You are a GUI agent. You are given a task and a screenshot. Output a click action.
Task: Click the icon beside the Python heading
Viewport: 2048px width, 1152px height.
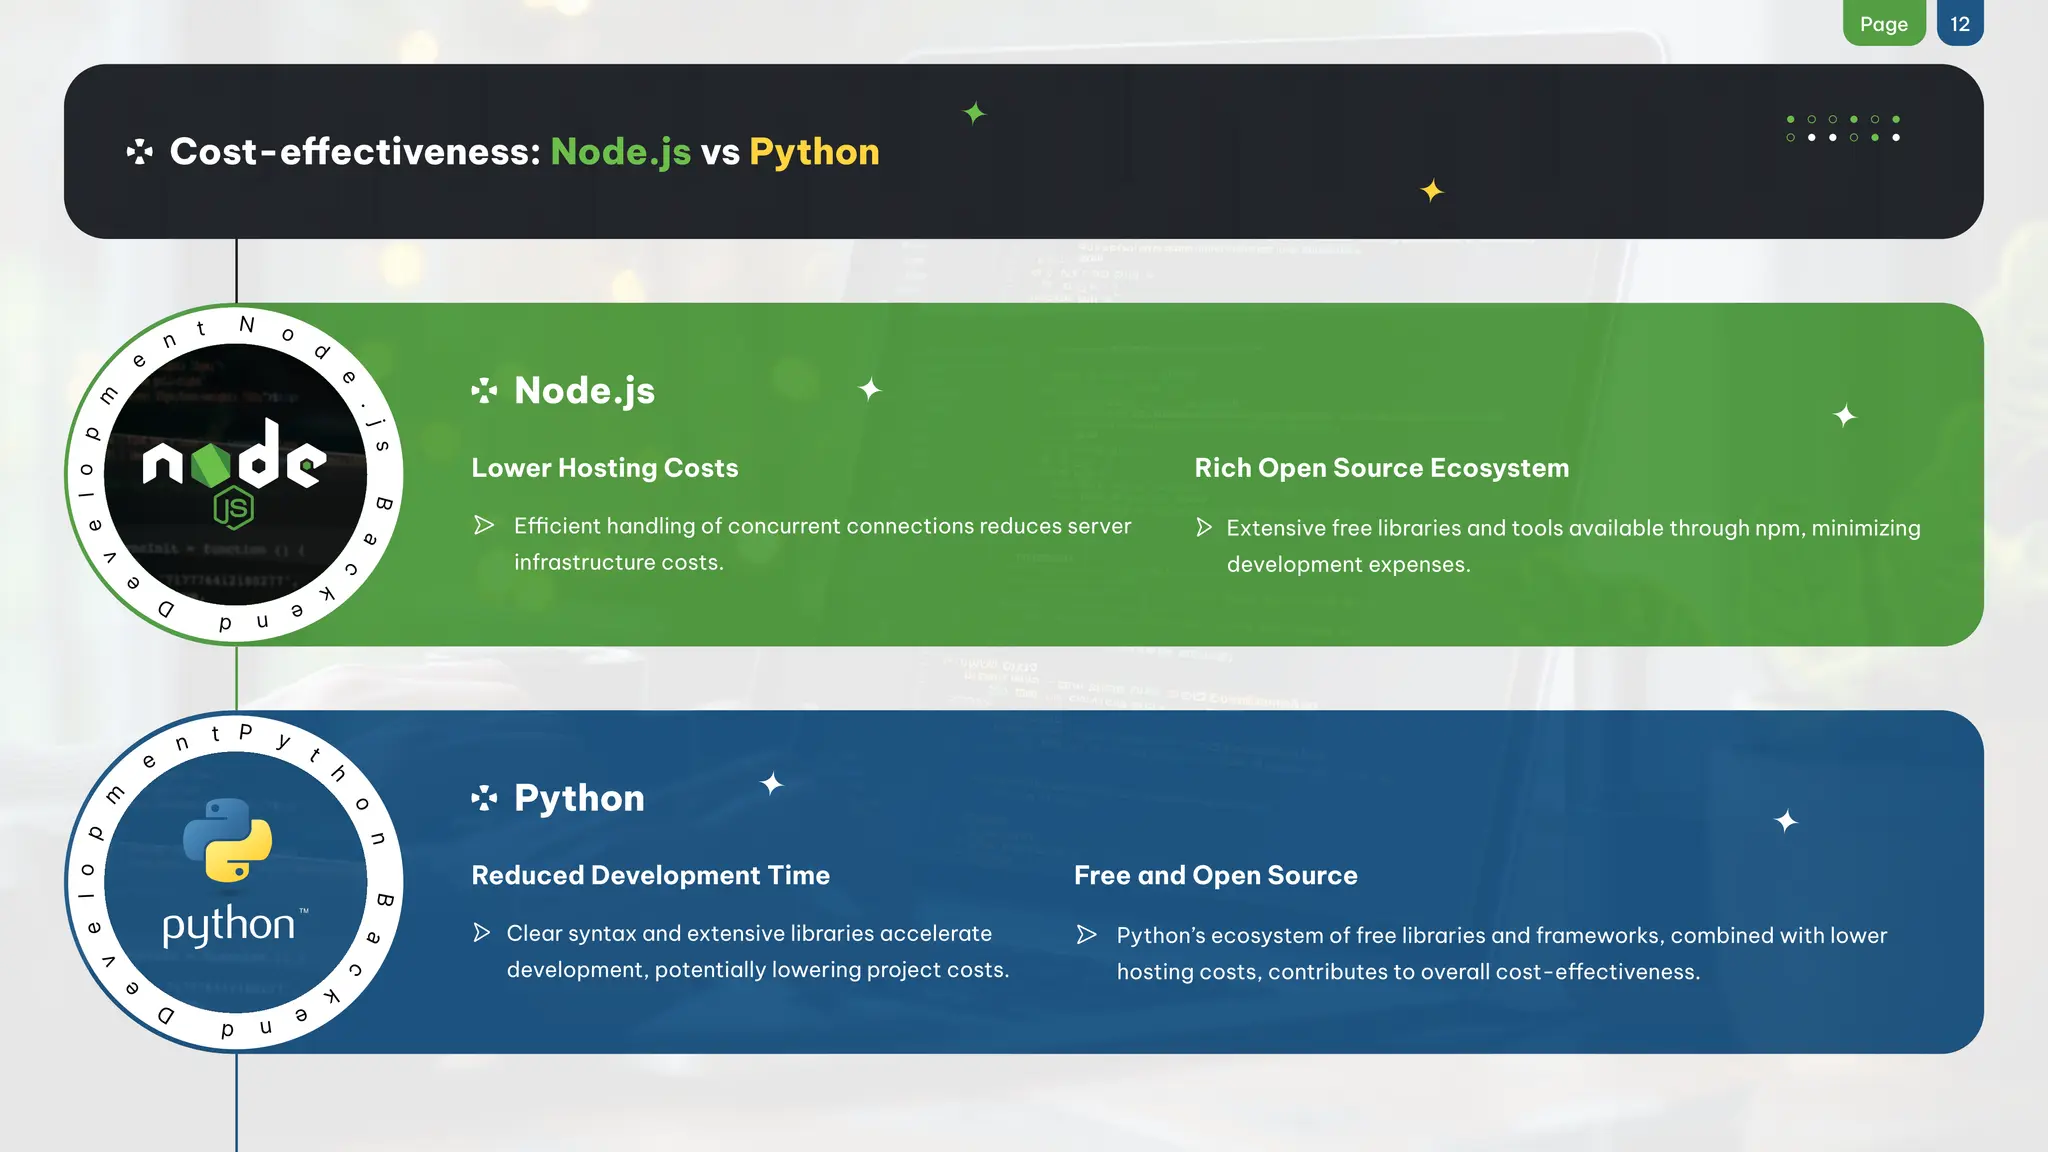coord(484,798)
